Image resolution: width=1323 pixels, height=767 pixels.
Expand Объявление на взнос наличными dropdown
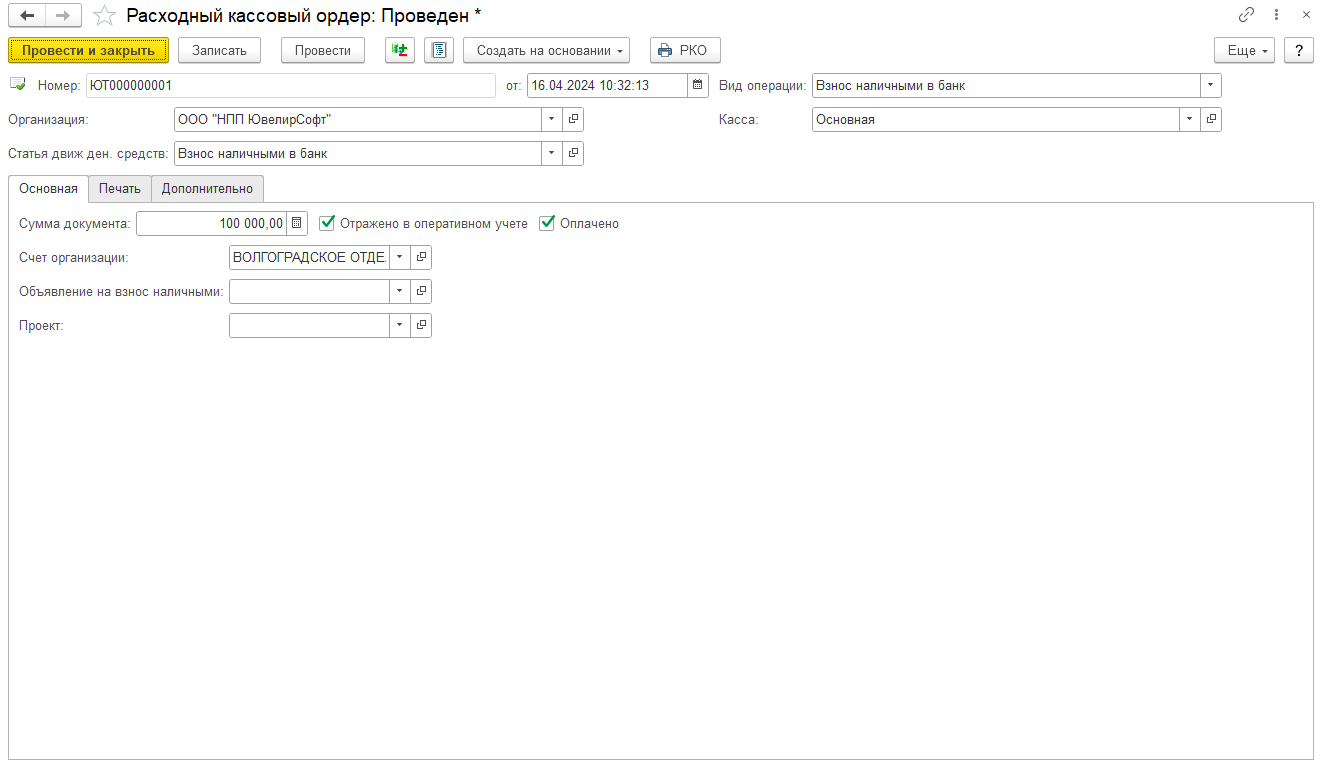click(400, 291)
